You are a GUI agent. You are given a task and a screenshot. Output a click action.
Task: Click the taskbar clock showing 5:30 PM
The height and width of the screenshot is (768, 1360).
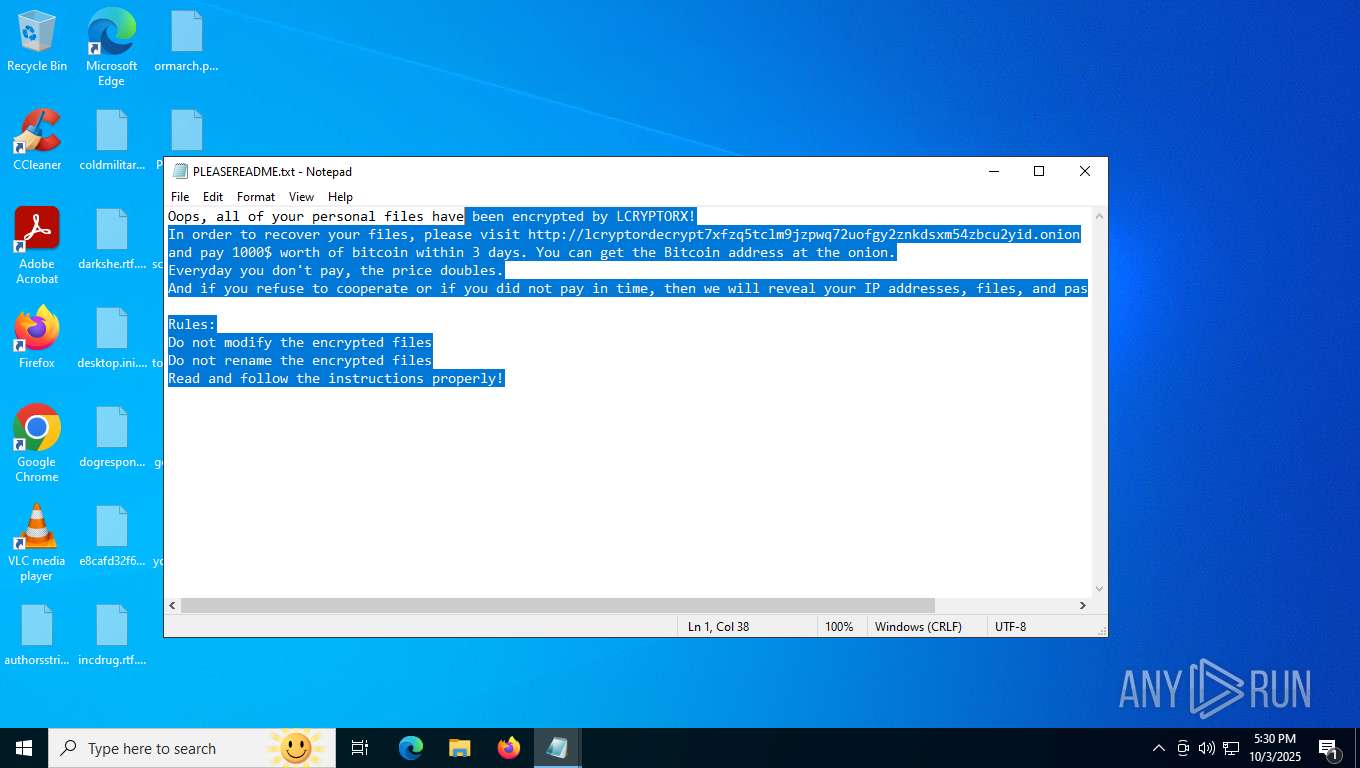click(1275, 748)
